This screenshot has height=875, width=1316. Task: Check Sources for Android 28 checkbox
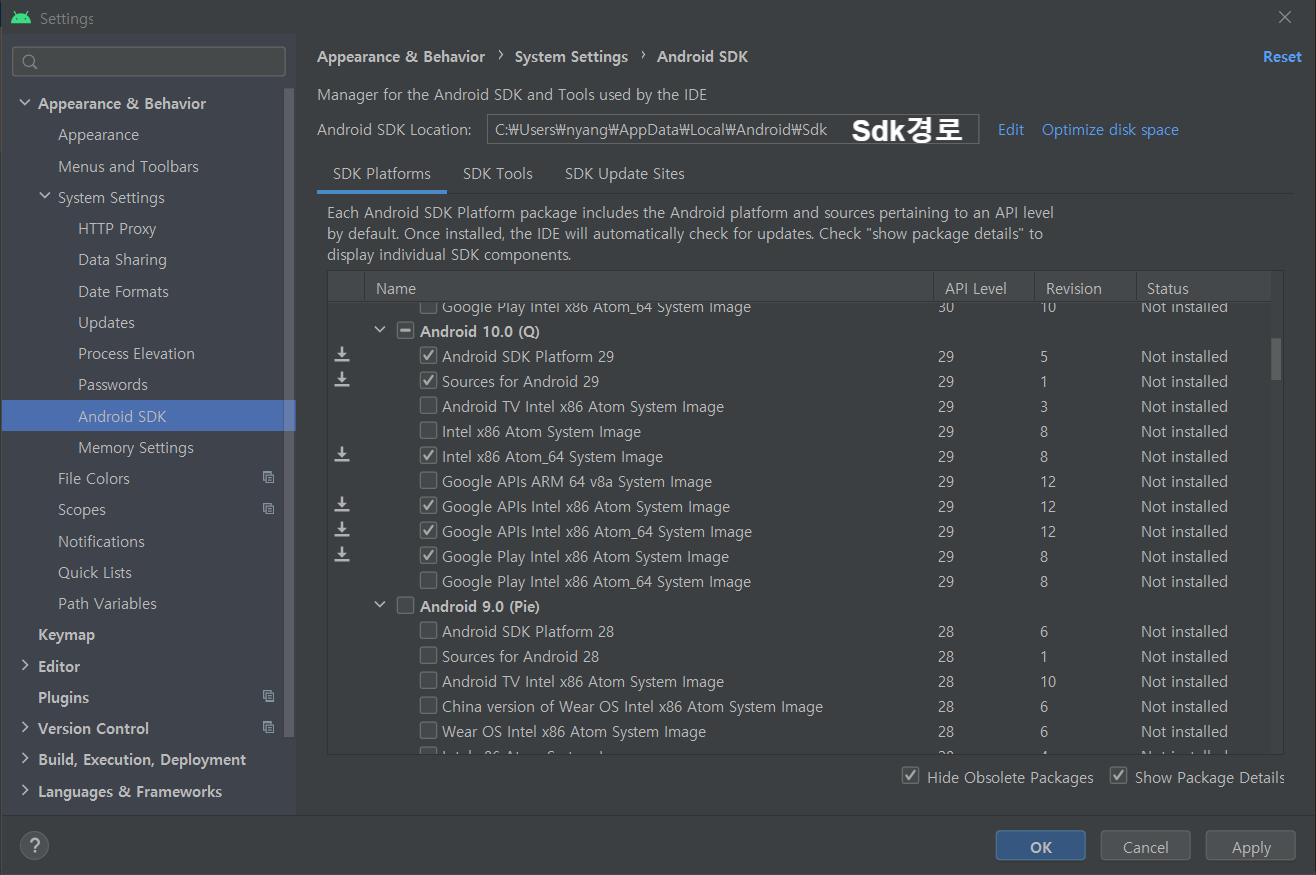pos(428,655)
